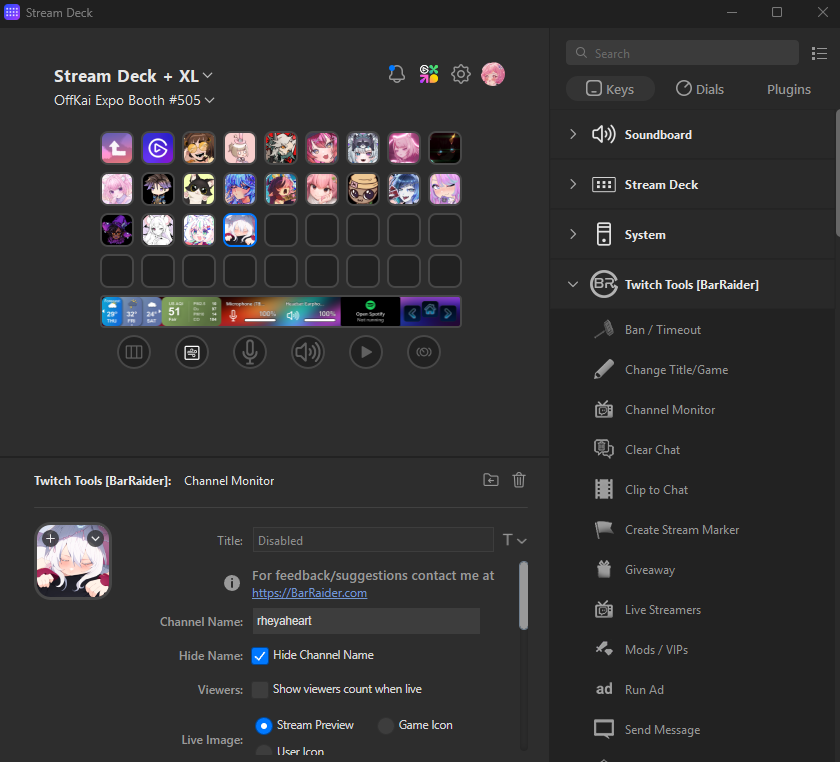This screenshot has width=840, height=762.
Task: Click the plus badge on key image
Action: coord(50,539)
